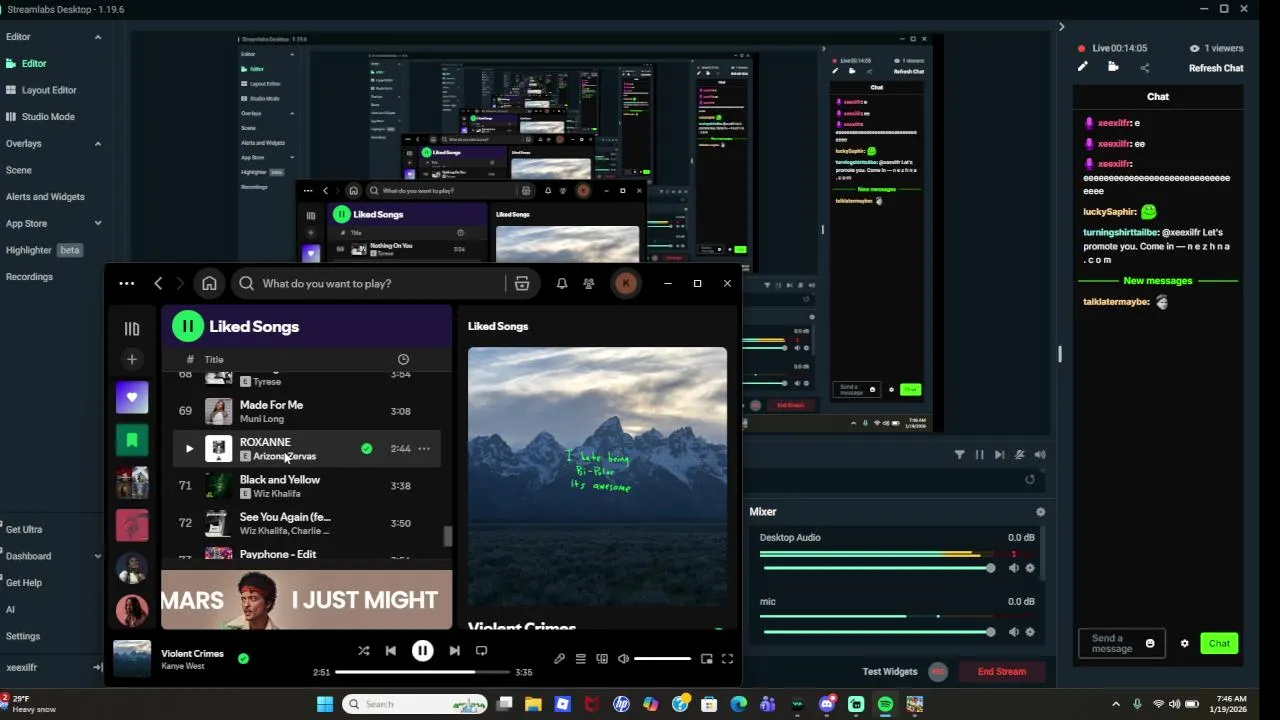
Task: Click the Spotify search field
Action: pos(370,284)
